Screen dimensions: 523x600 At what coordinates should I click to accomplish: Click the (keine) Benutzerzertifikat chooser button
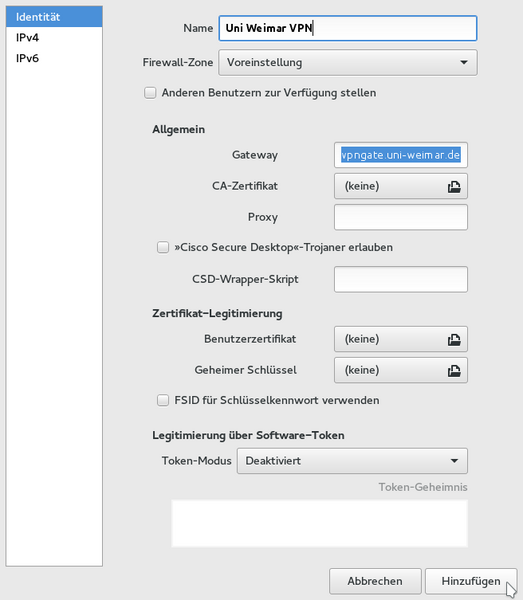(x=401, y=339)
